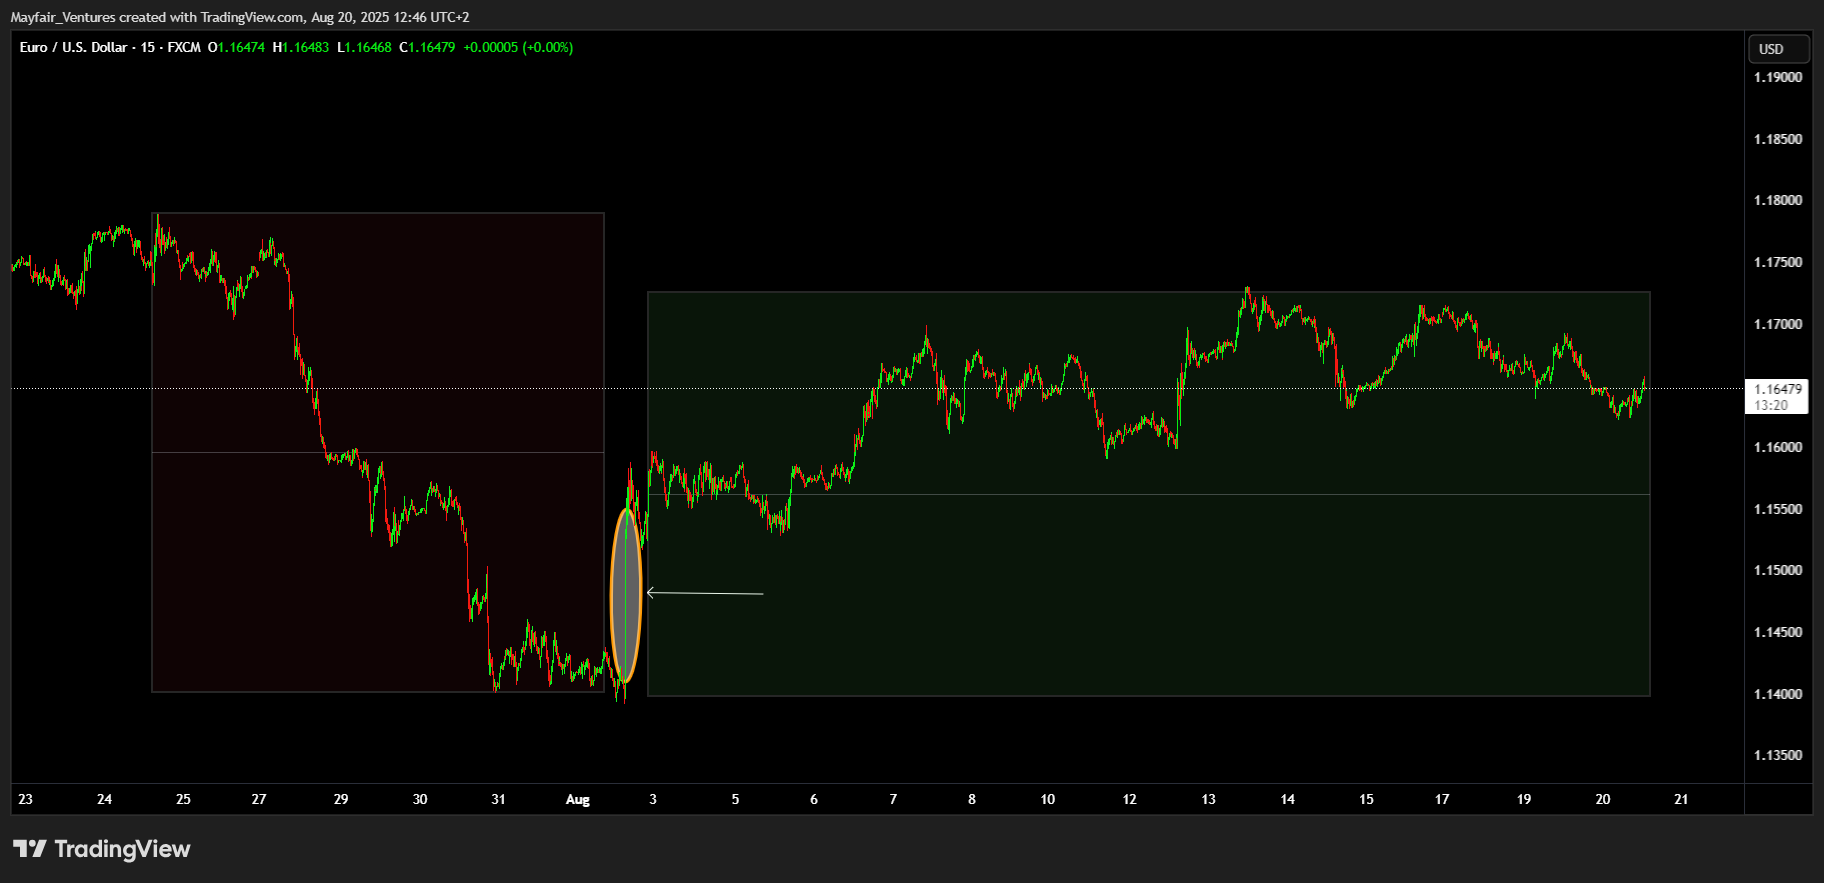Open the USD currency selector
Screen dimensions: 1824x883
tap(1779, 49)
